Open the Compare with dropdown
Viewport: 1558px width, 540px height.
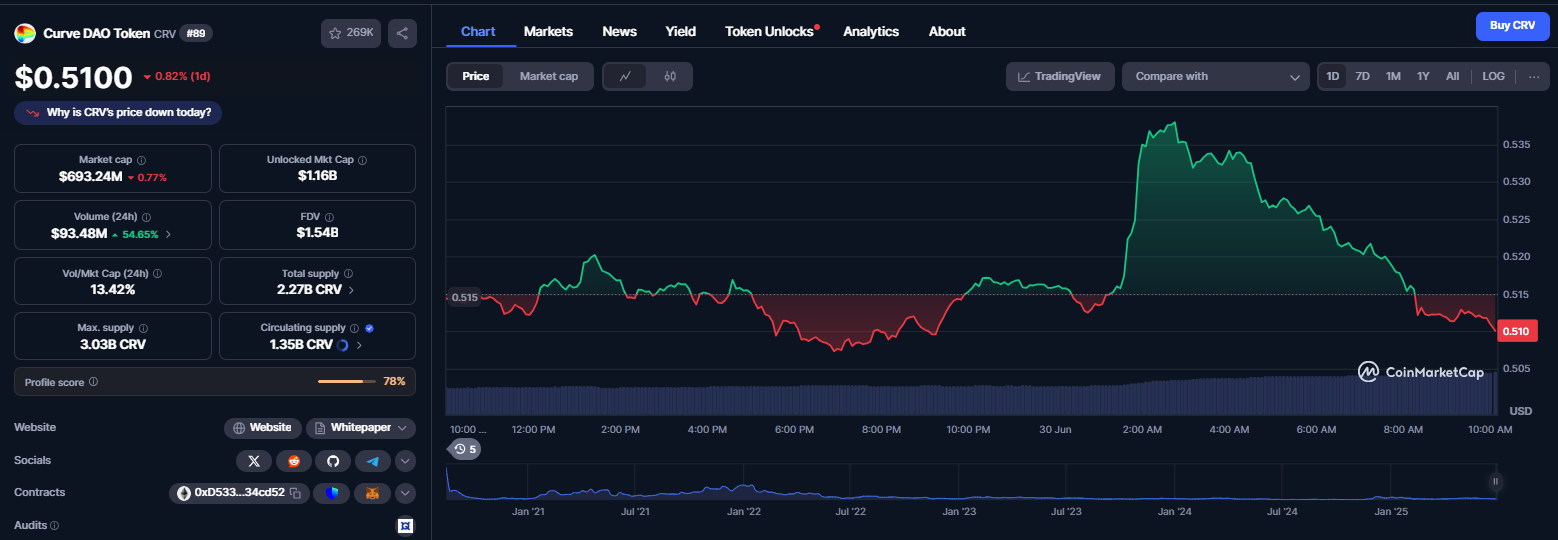(x=1216, y=76)
